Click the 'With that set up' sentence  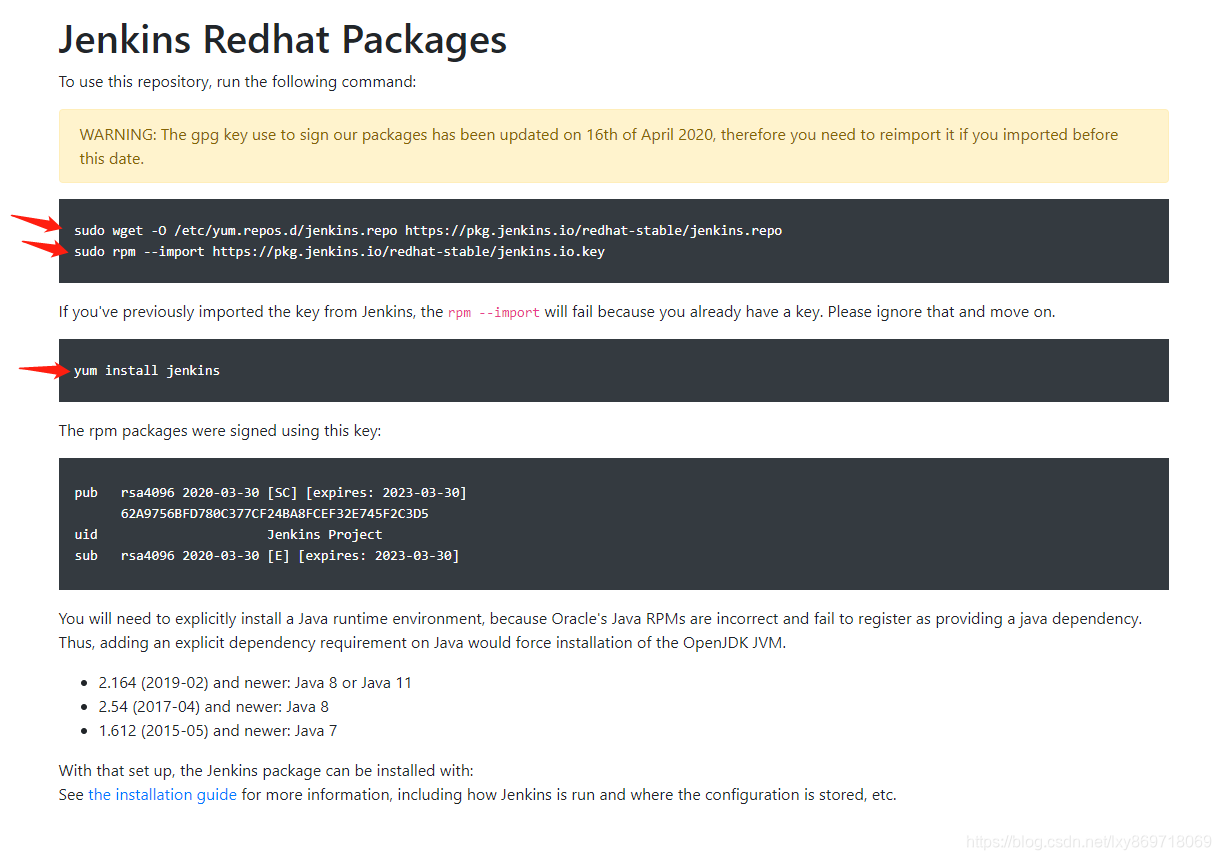tap(266, 771)
